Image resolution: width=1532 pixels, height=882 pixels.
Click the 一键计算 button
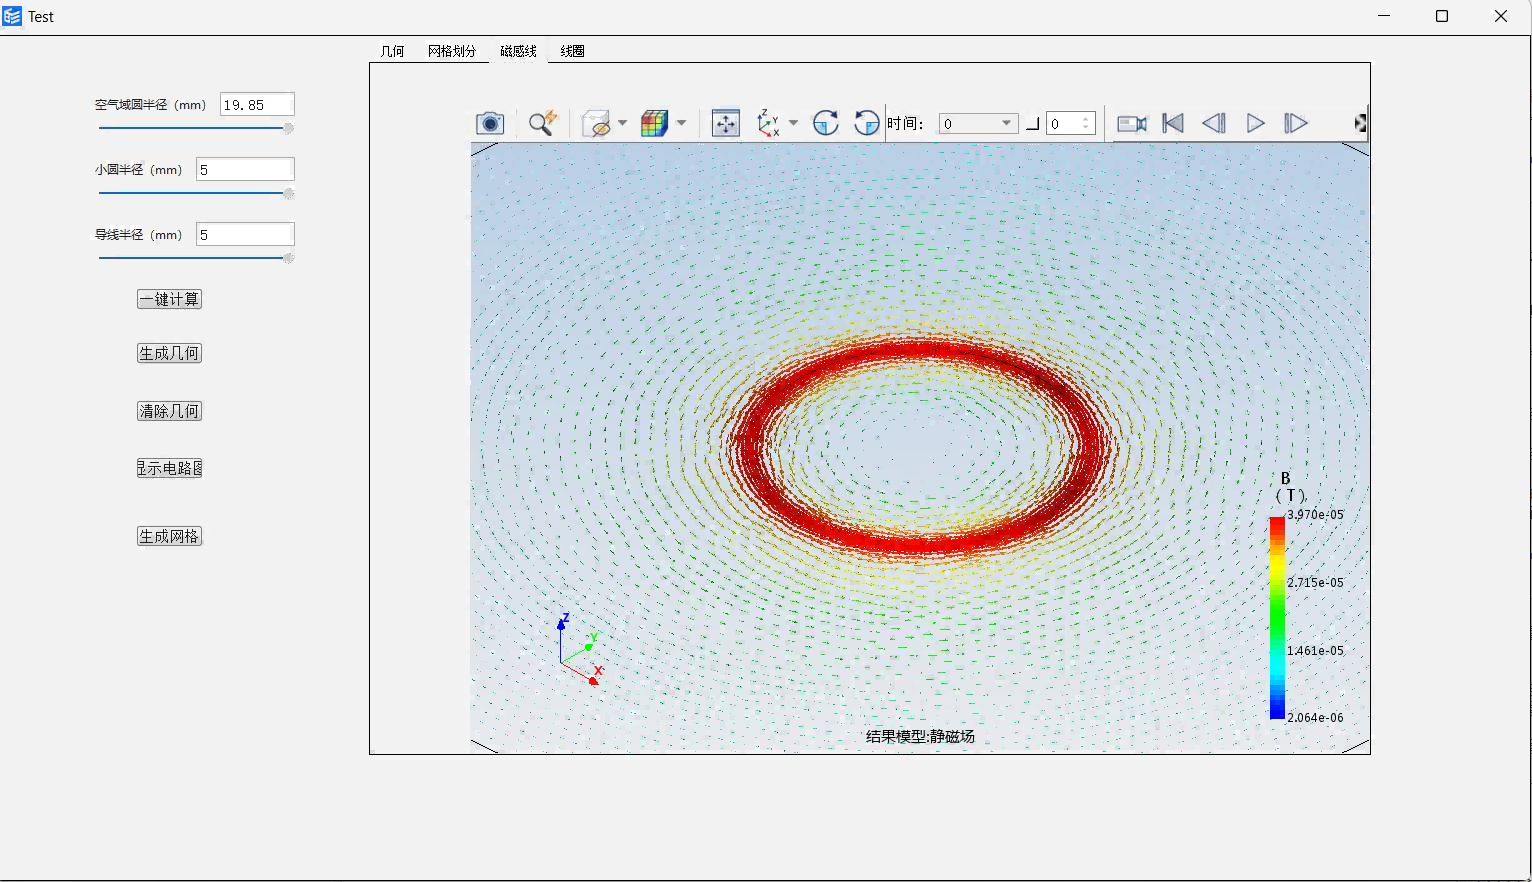click(169, 299)
